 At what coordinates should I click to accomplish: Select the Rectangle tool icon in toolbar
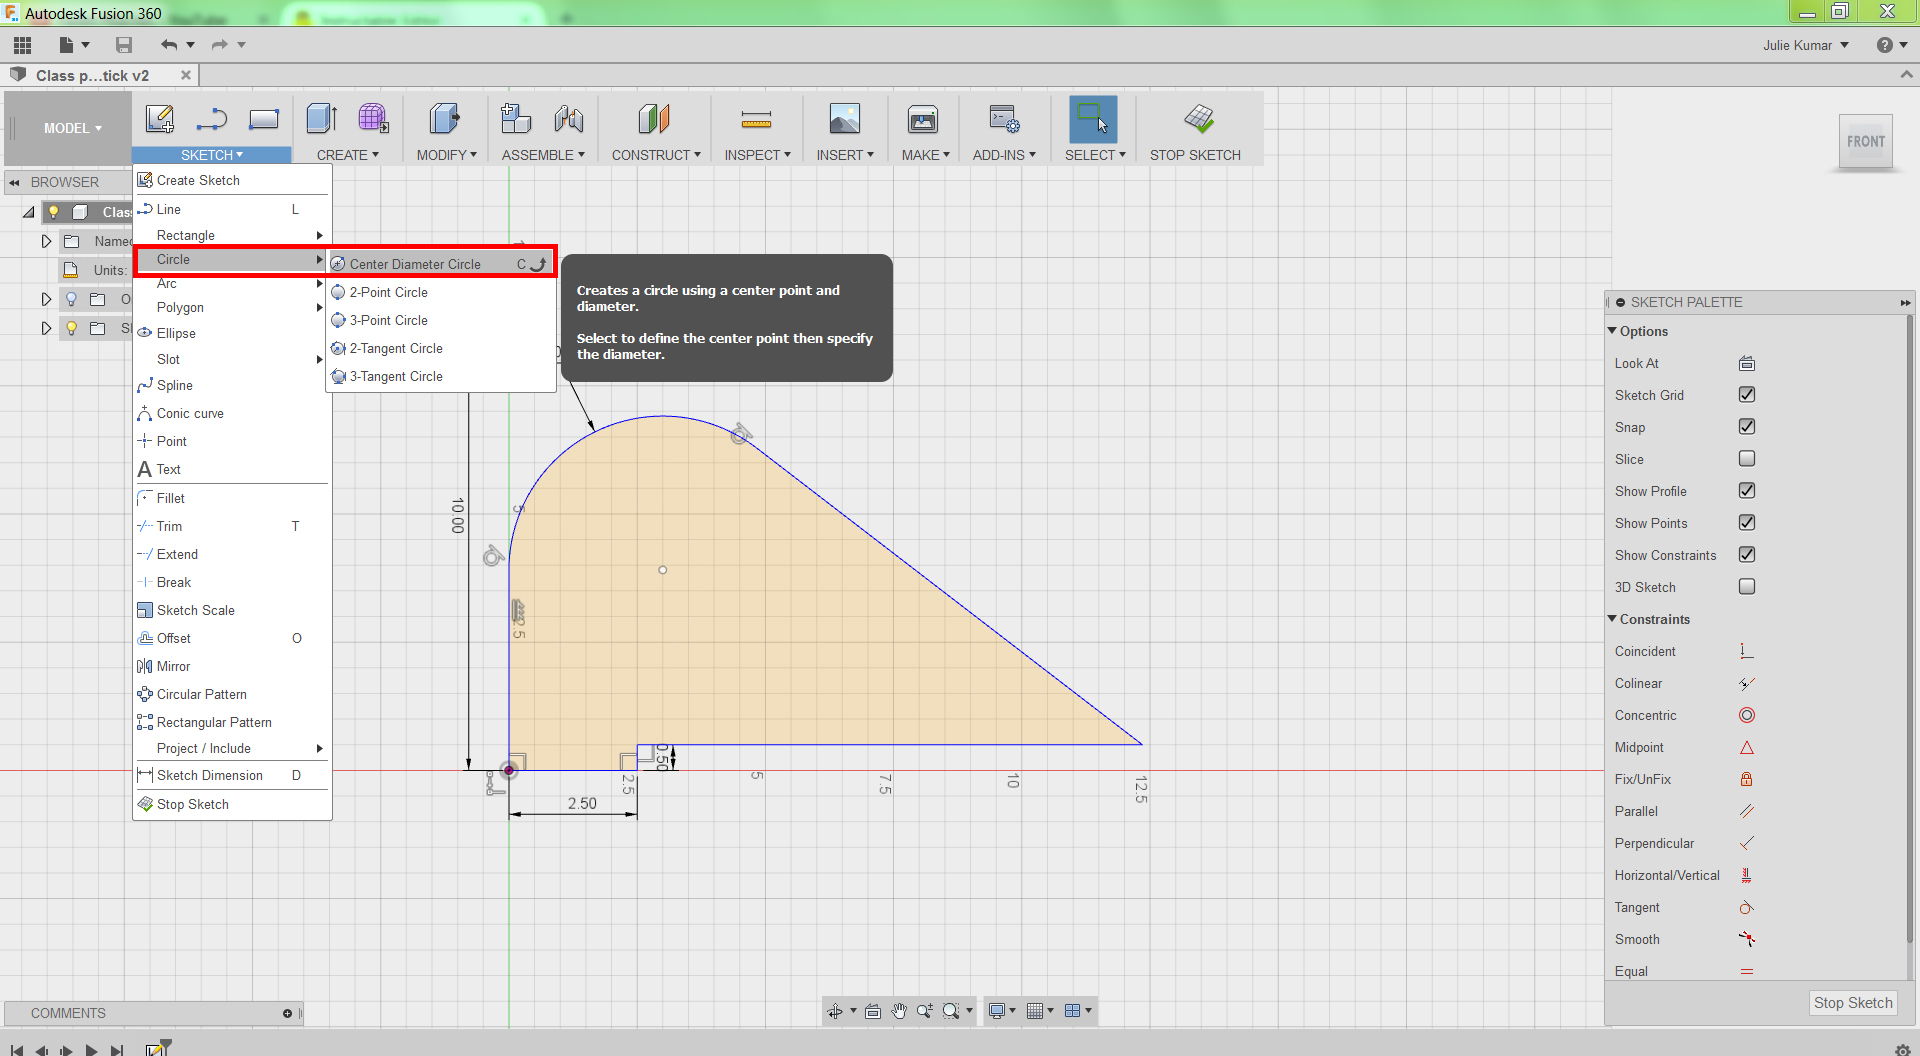coord(264,119)
